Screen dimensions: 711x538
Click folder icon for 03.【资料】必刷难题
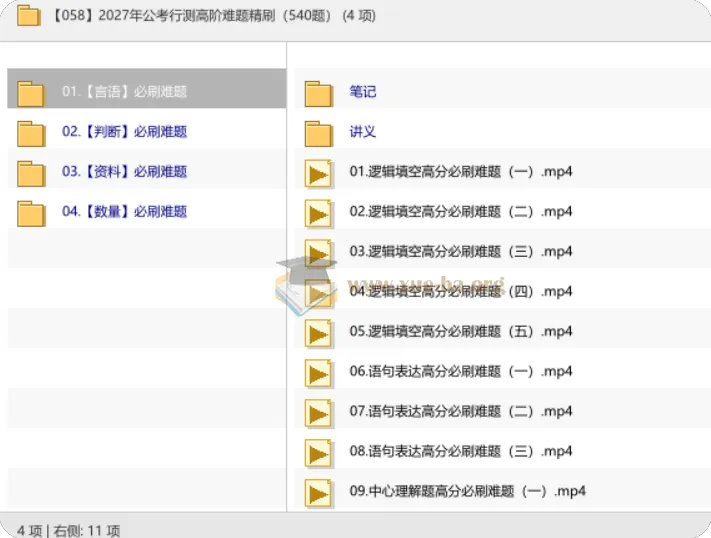click(31, 174)
